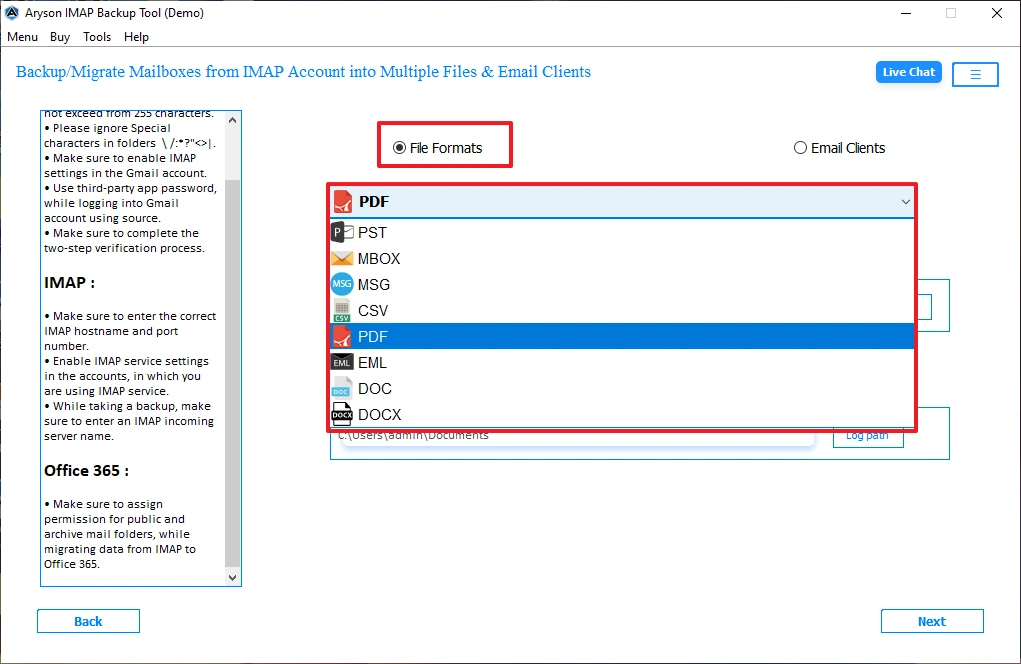Start a Live Chat session
This screenshot has width=1021, height=664.
[x=908, y=71]
